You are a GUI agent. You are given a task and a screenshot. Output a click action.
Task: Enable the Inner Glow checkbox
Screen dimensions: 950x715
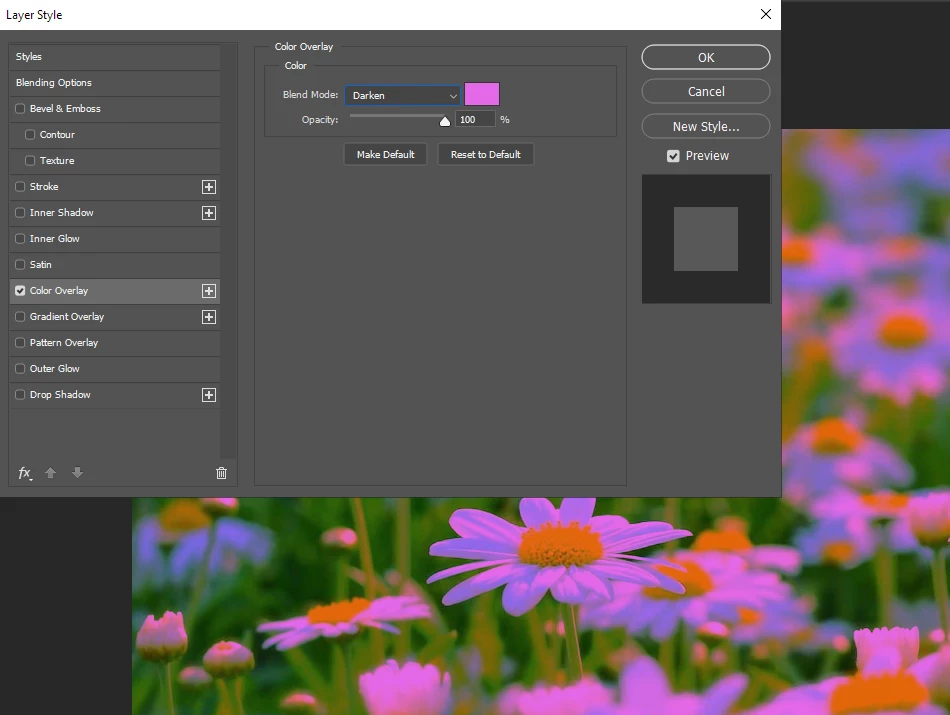click(20, 239)
